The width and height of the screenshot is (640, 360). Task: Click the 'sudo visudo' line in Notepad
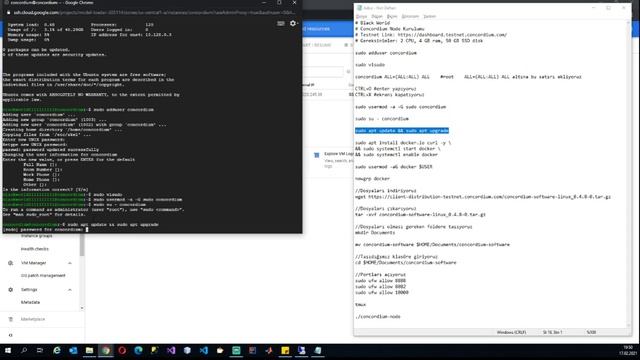coord(370,65)
